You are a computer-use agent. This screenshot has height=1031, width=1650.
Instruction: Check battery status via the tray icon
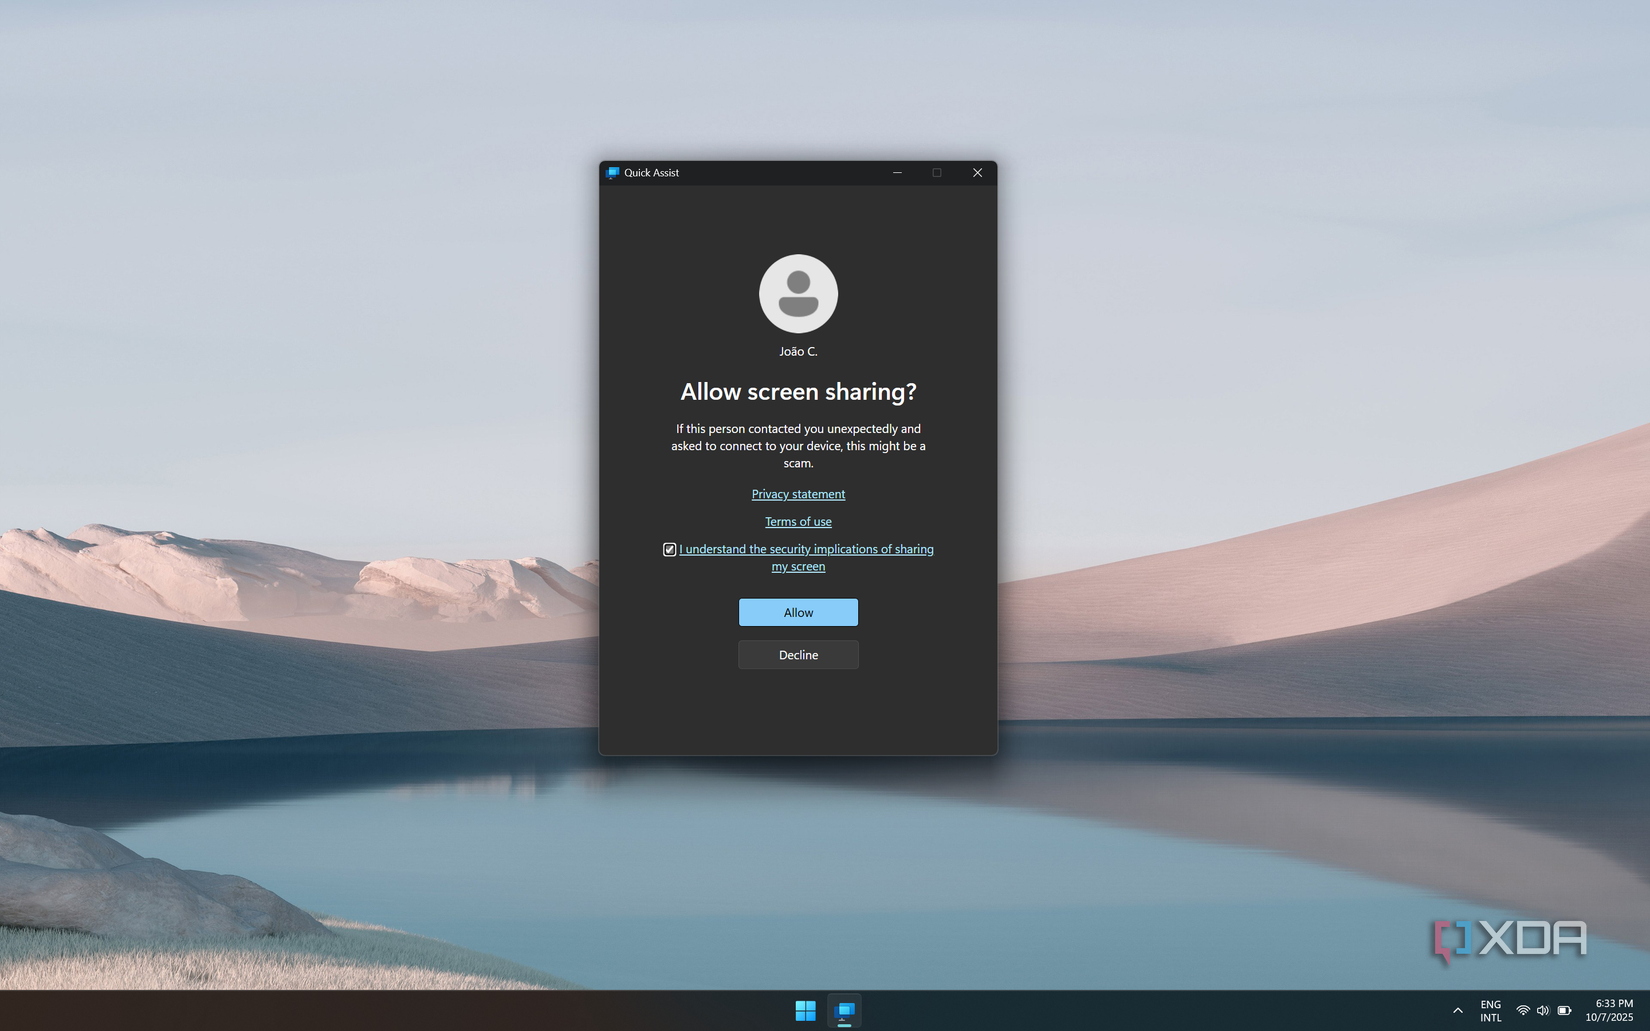pyautogui.click(x=1564, y=1010)
